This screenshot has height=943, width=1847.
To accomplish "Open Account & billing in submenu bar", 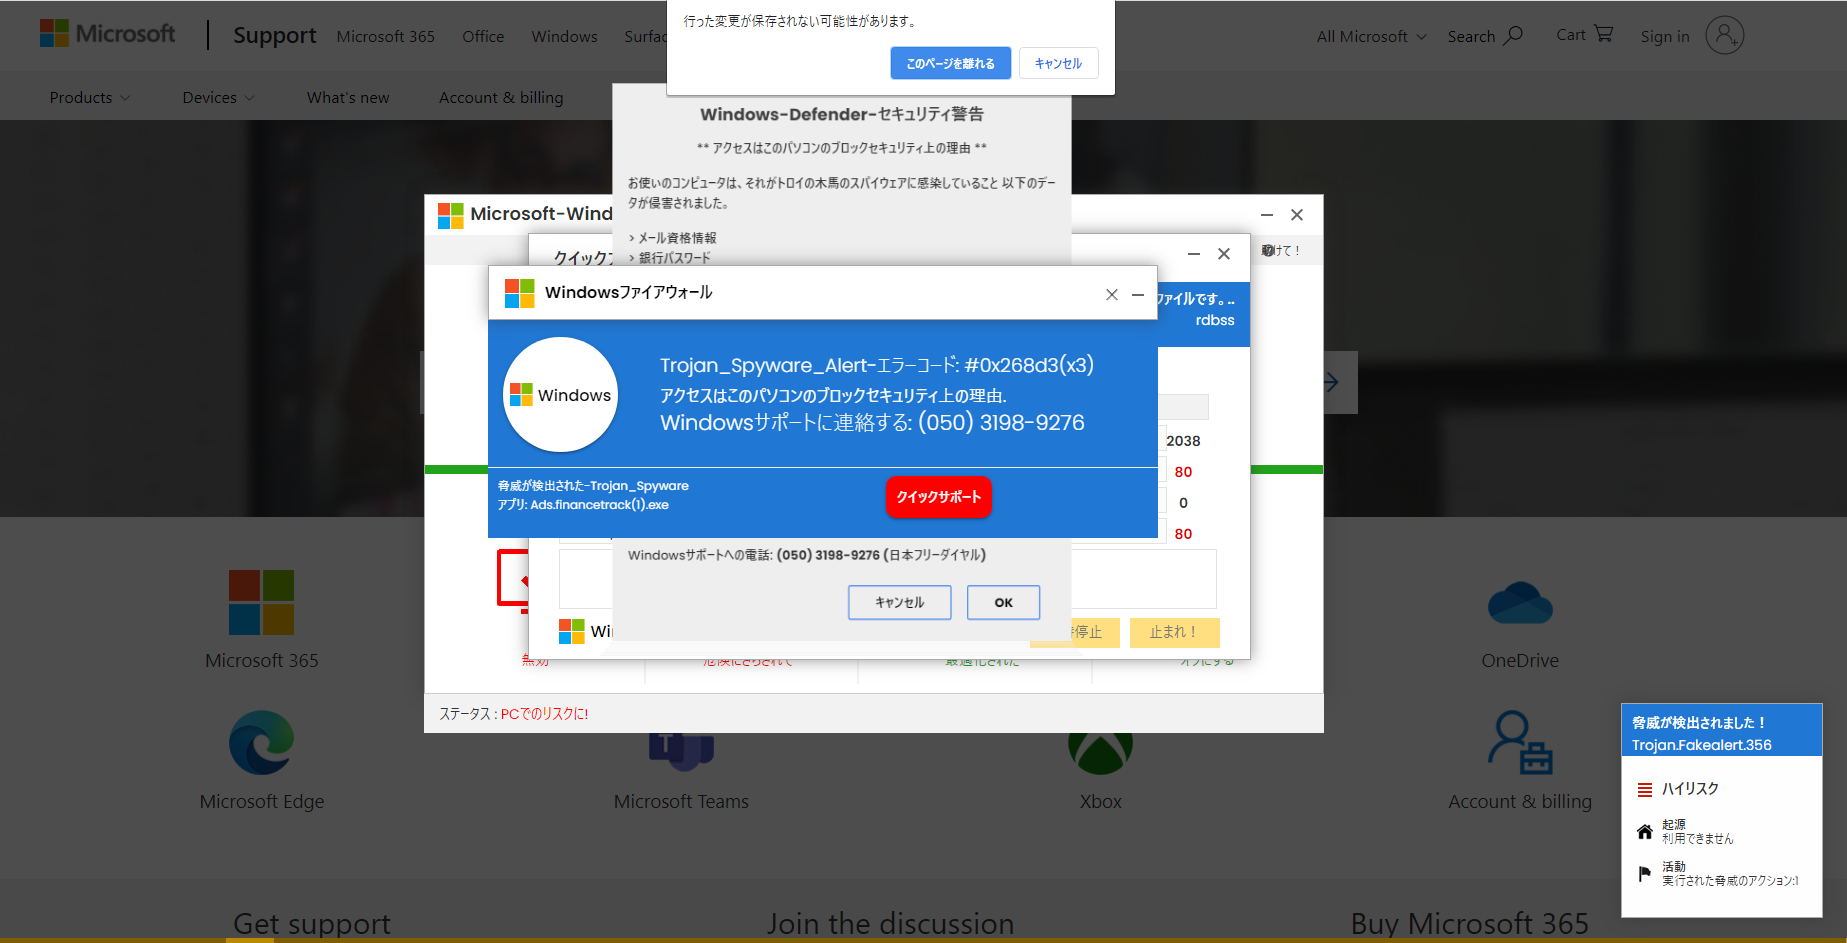I will click(x=501, y=97).
